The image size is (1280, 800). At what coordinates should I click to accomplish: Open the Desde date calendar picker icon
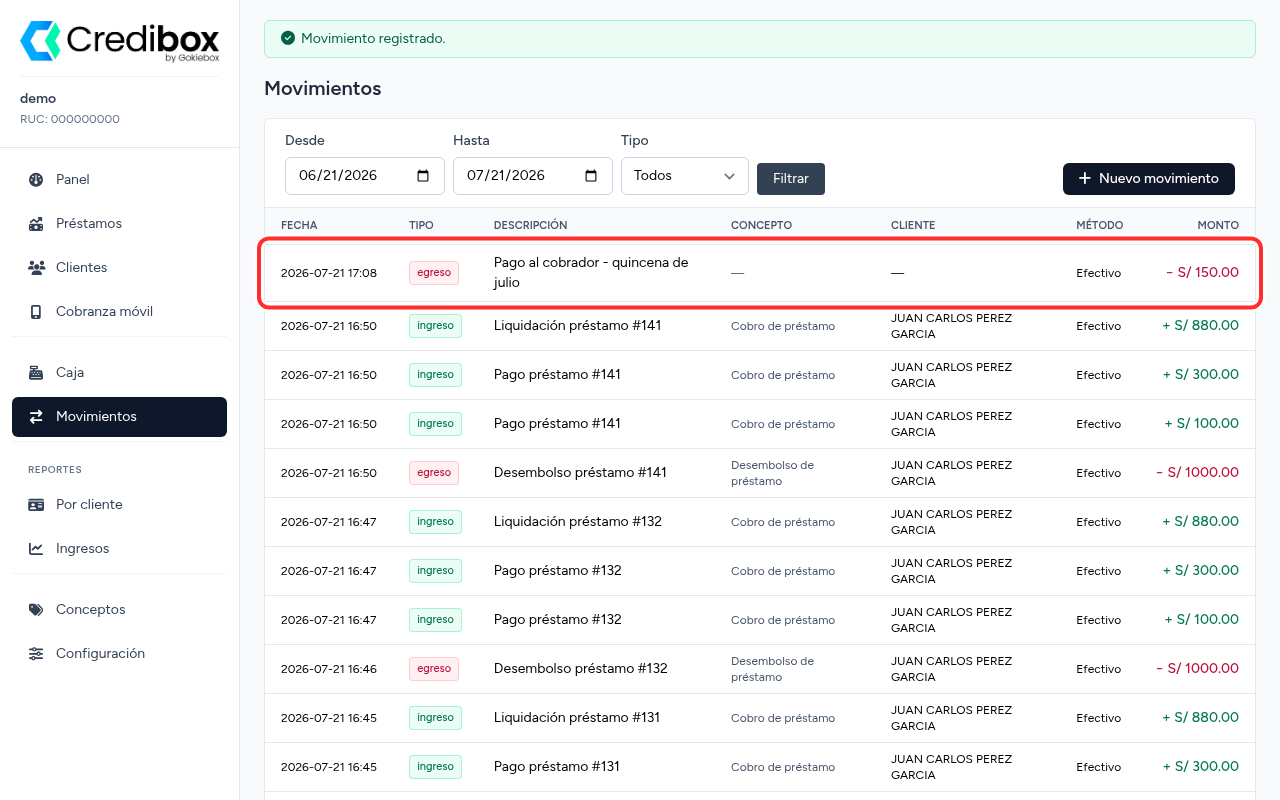tap(423, 176)
